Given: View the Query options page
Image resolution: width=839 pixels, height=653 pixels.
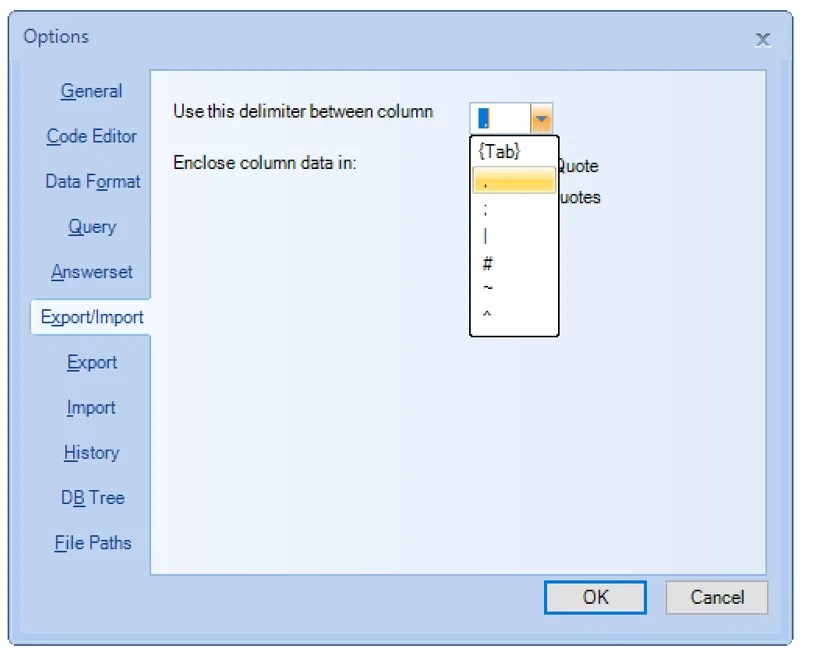Looking at the screenshot, I should (91, 226).
